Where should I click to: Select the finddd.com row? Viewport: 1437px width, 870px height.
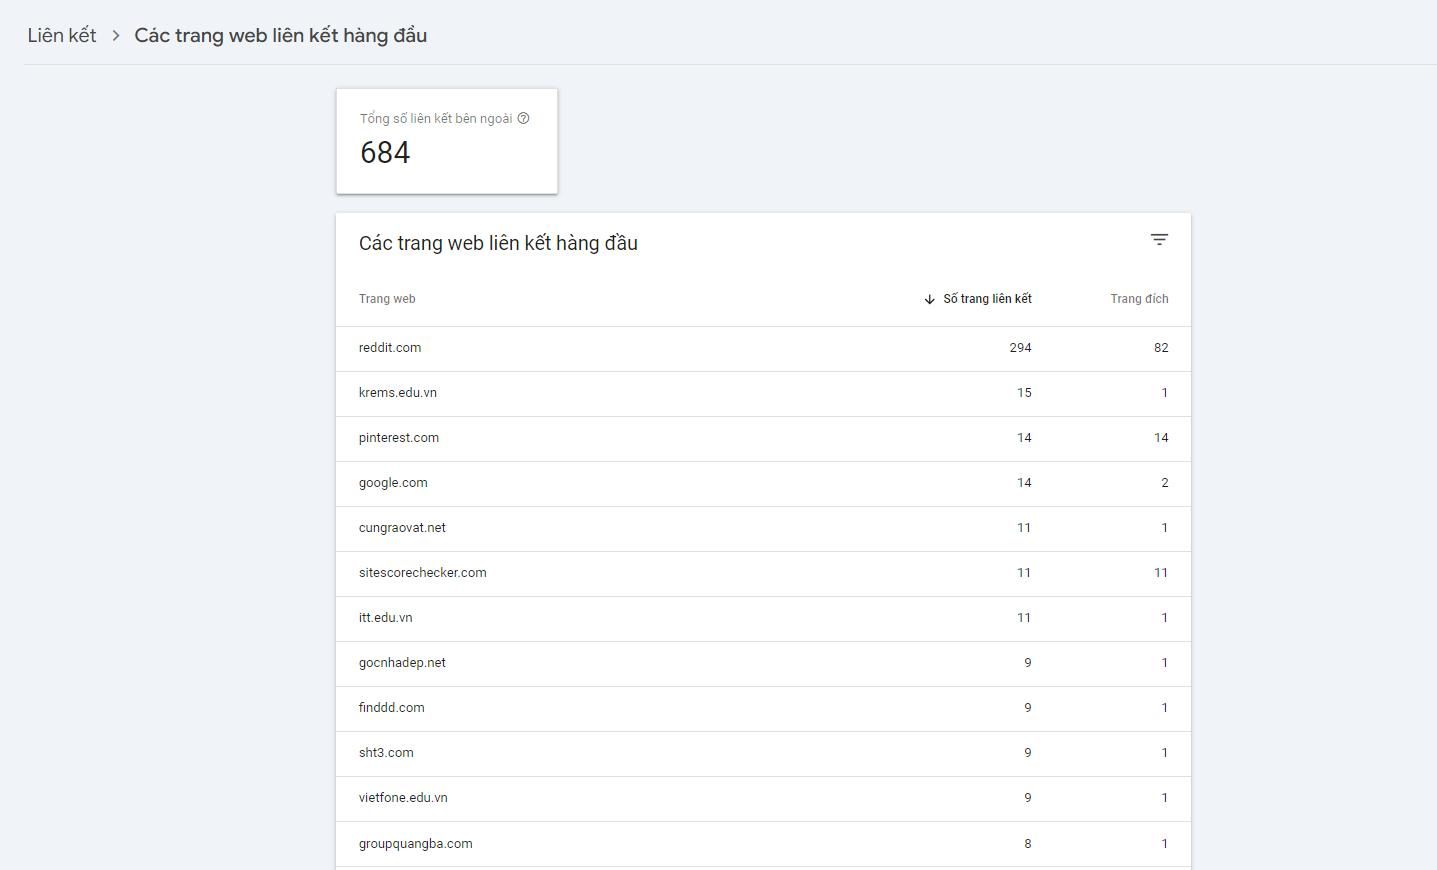click(x=763, y=708)
